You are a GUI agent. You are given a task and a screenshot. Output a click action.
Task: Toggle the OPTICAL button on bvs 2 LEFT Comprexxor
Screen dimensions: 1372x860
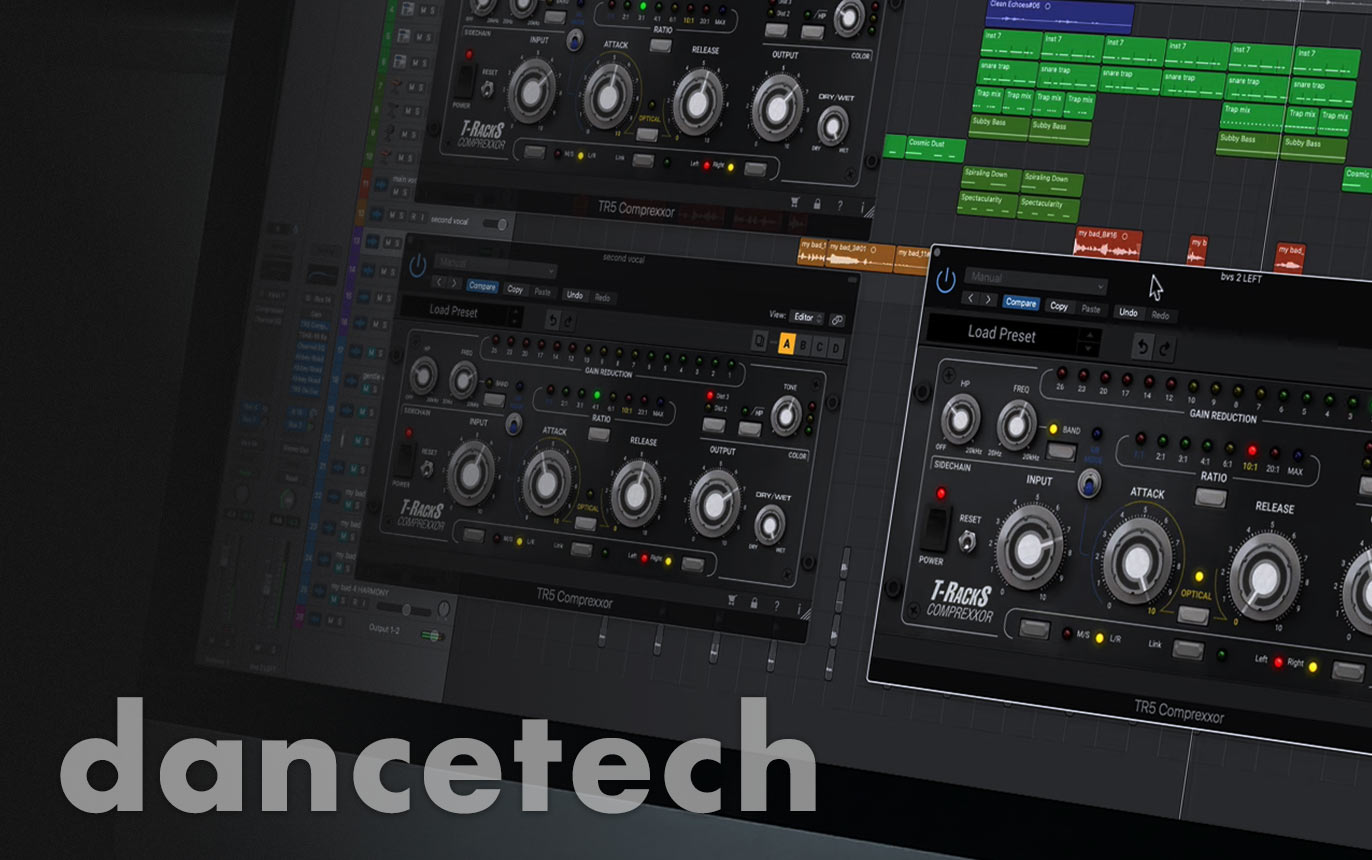(1191, 613)
